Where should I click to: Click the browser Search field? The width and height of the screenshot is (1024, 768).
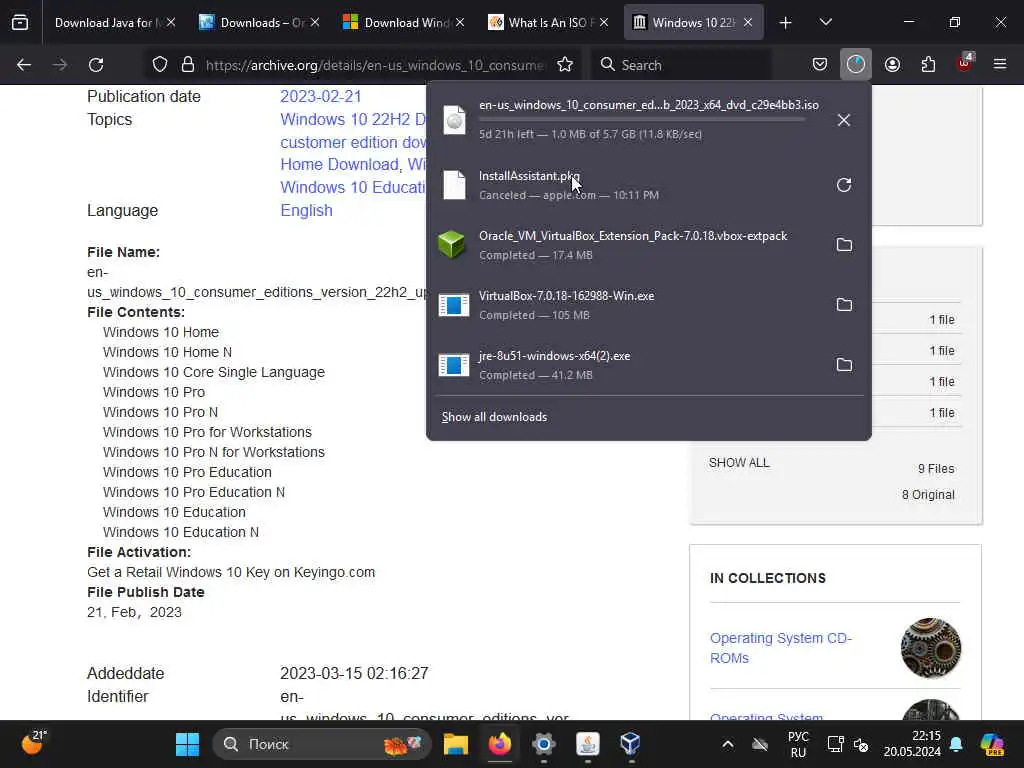tap(682, 65)
